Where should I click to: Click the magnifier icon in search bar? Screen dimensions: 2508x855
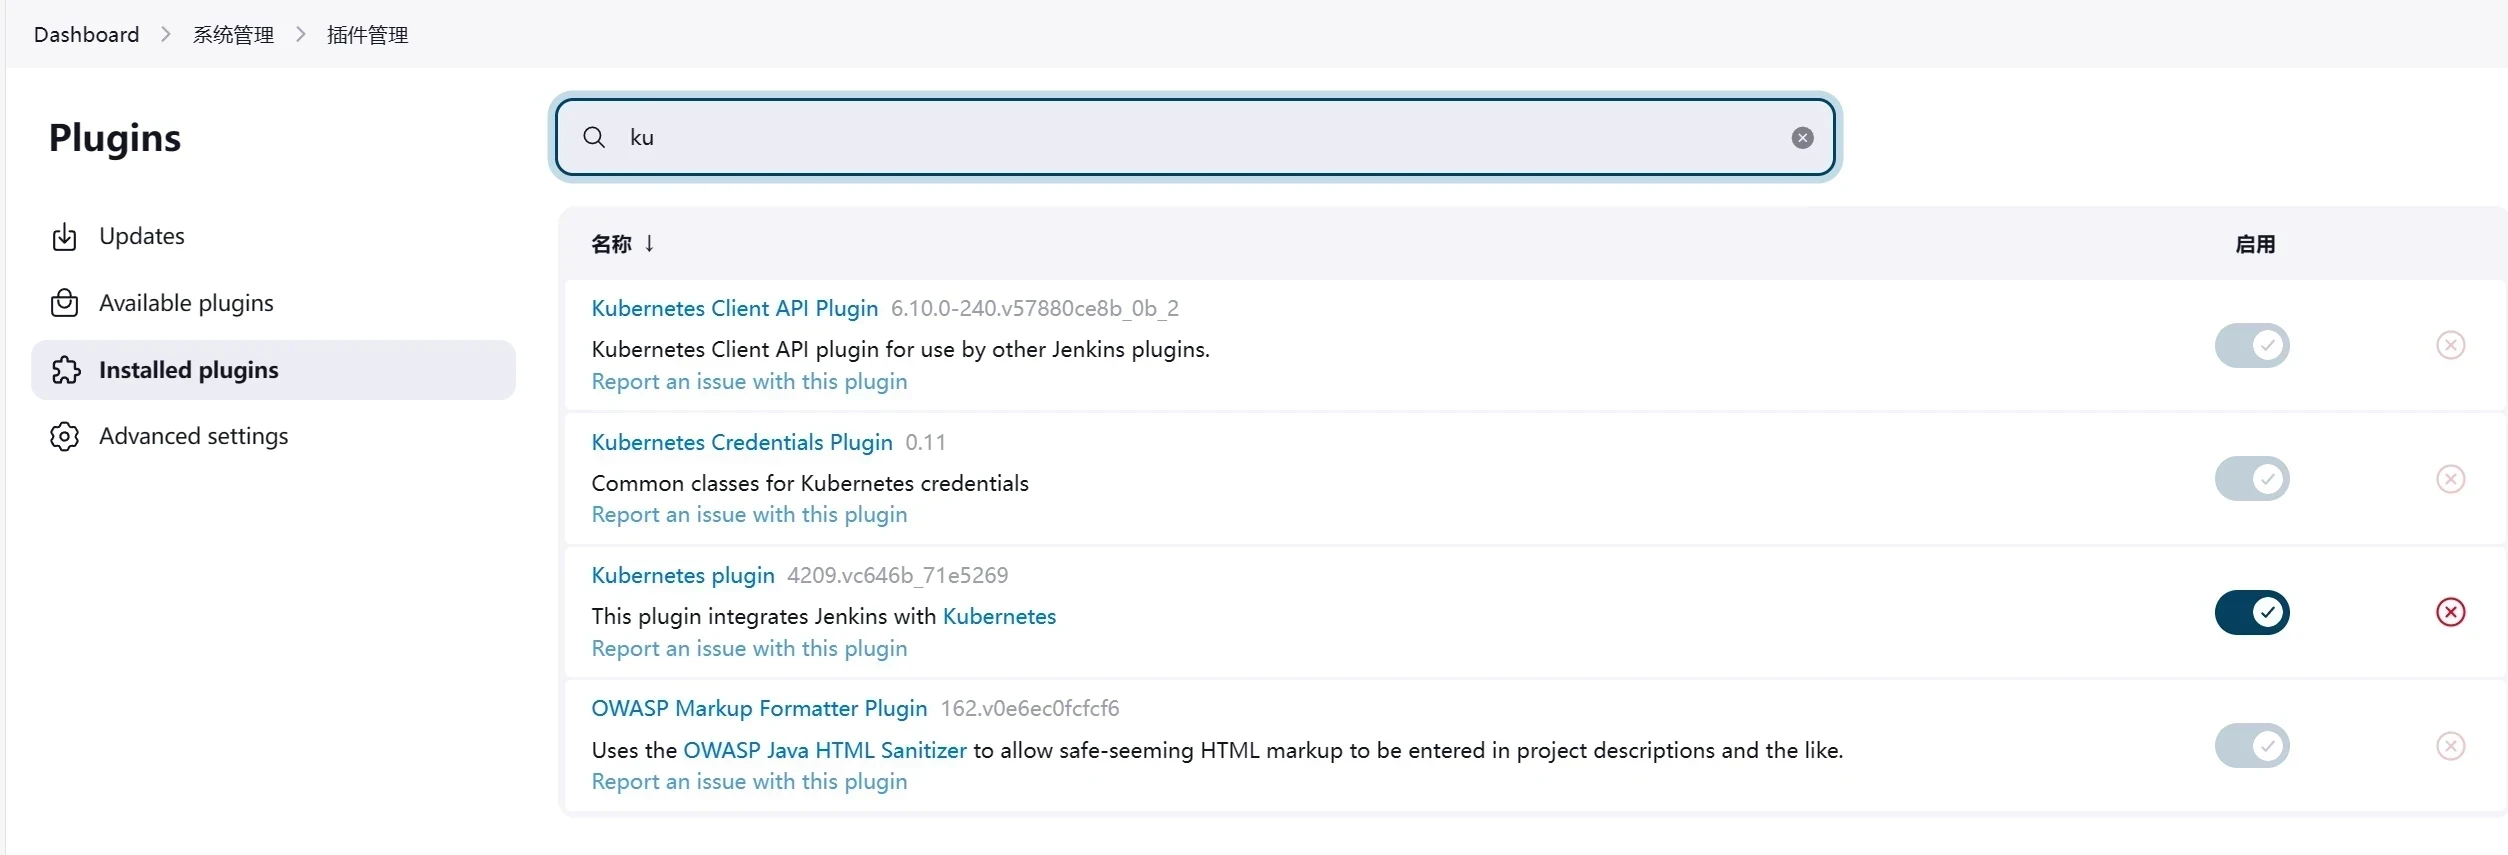594,138
